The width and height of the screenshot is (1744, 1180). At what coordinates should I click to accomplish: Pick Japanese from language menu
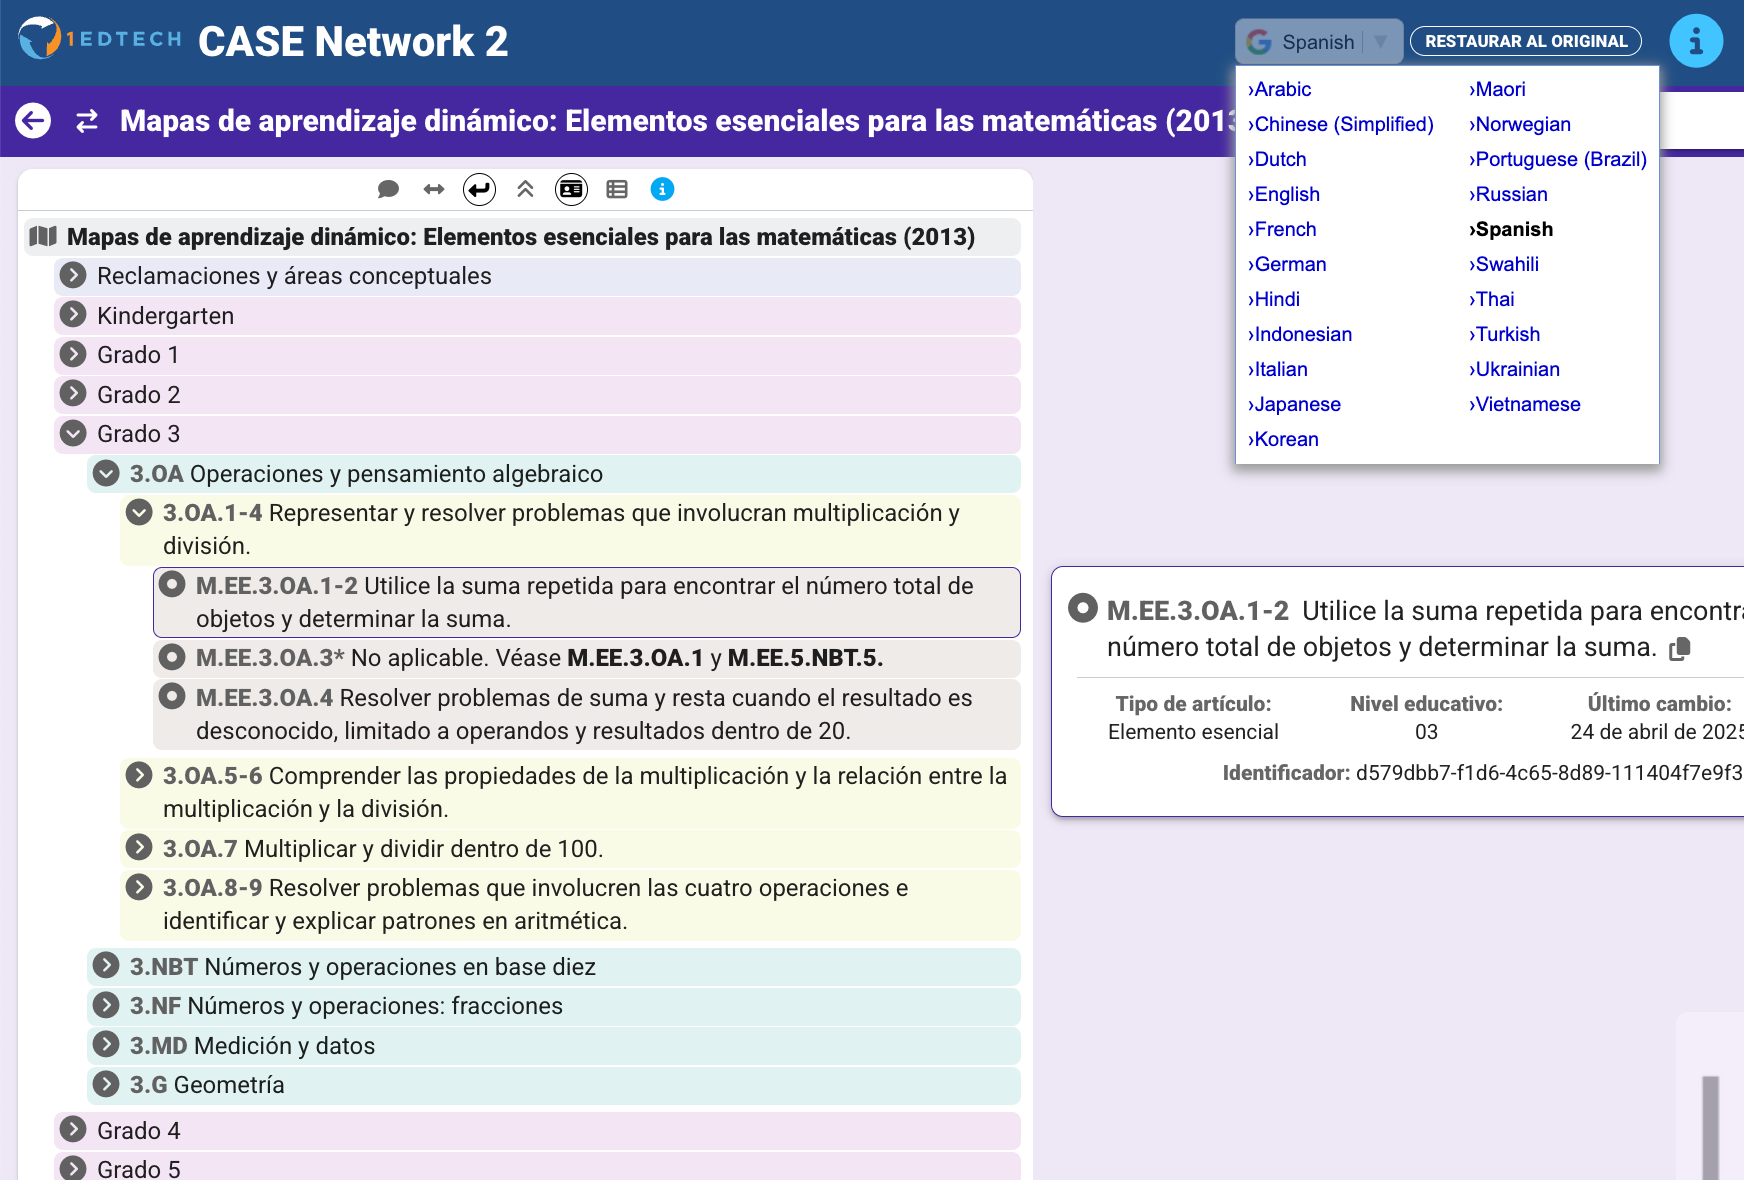click(x=1295, y=404)
